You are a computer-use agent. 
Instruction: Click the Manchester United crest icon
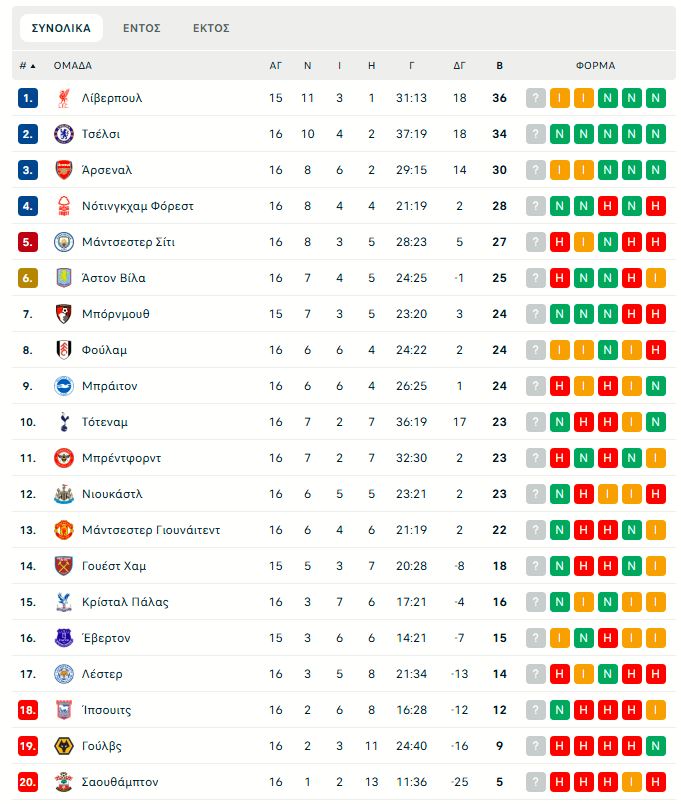point(64,530)
